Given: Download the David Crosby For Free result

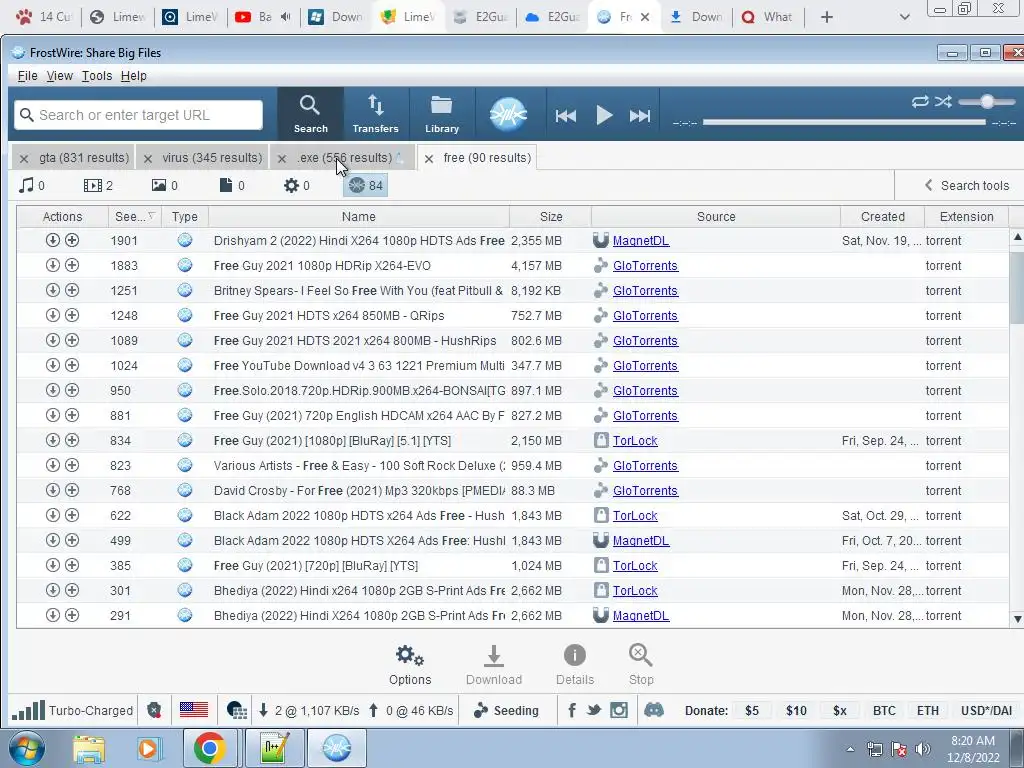Looking at the screenshot, I should pos(52,490).
